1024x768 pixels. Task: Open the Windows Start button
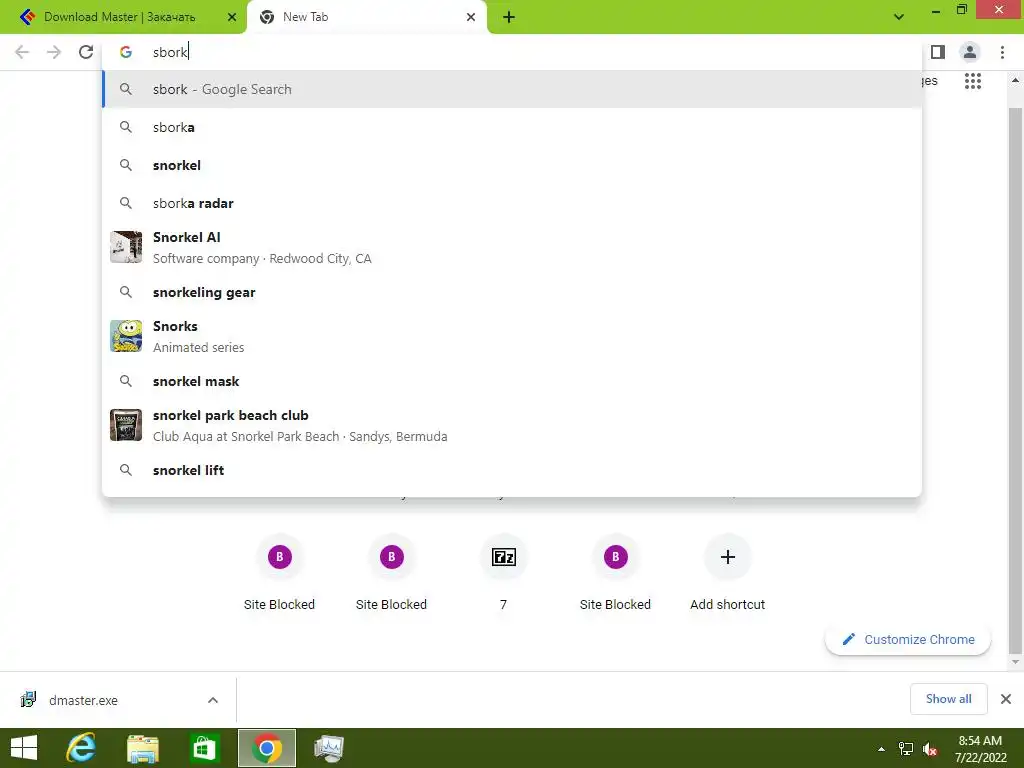[x=24, y=748]
